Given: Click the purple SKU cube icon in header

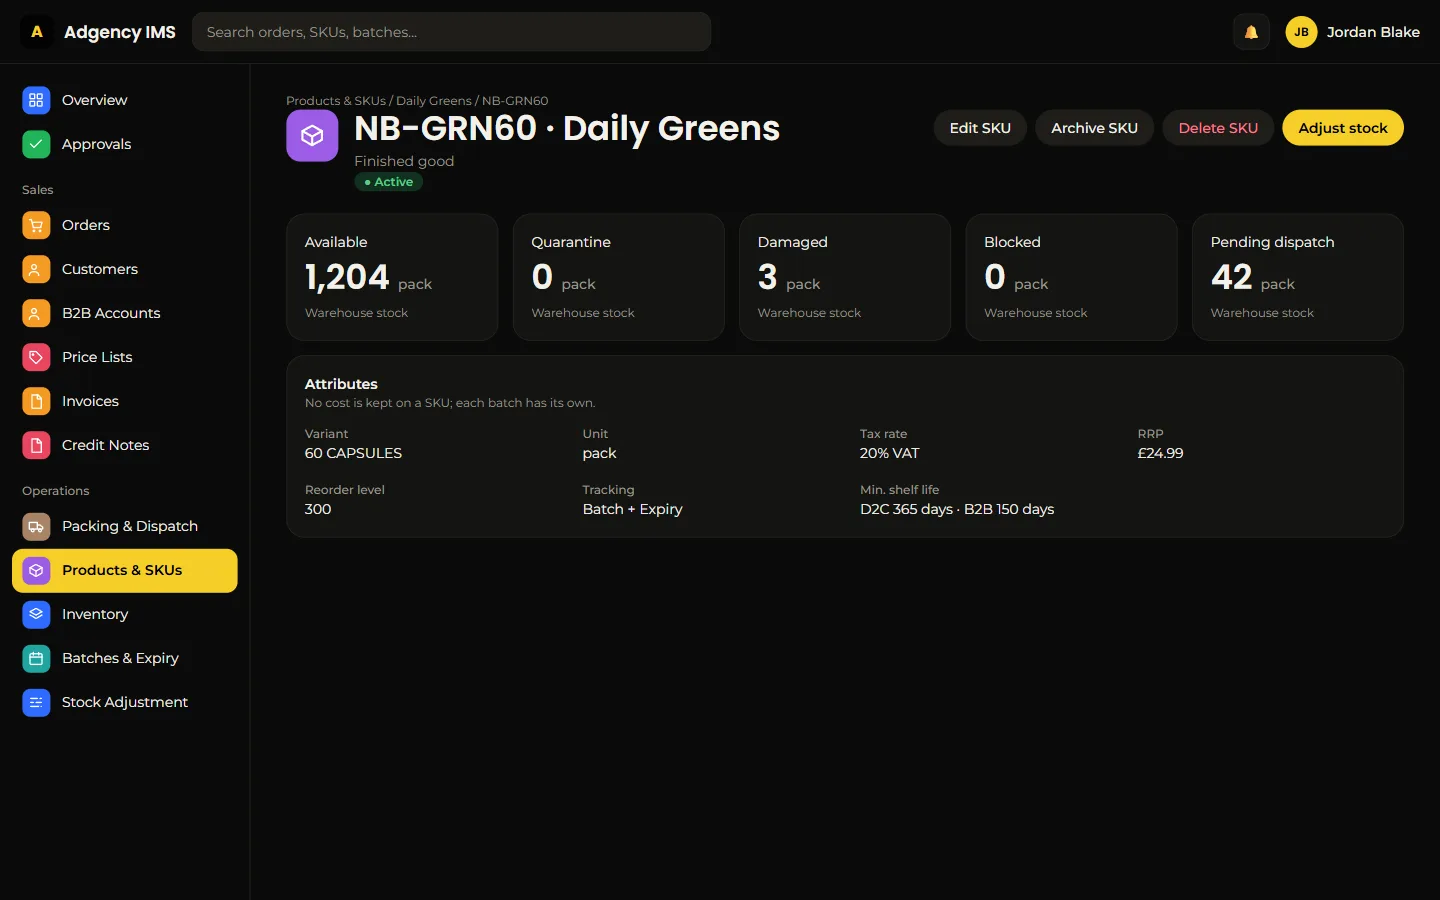Looking at the screenshot, I should (x=312, y=135).
